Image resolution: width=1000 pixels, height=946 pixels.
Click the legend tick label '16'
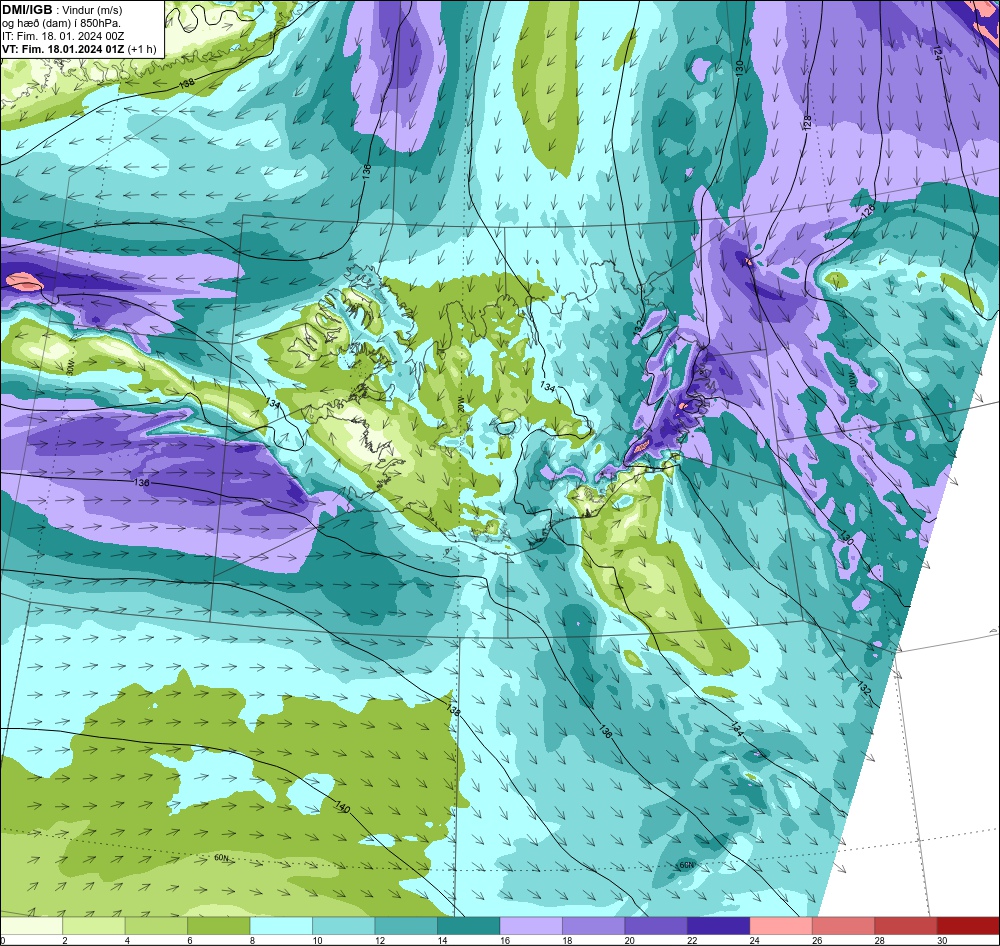pyautogui.click(x=503, y=940)
